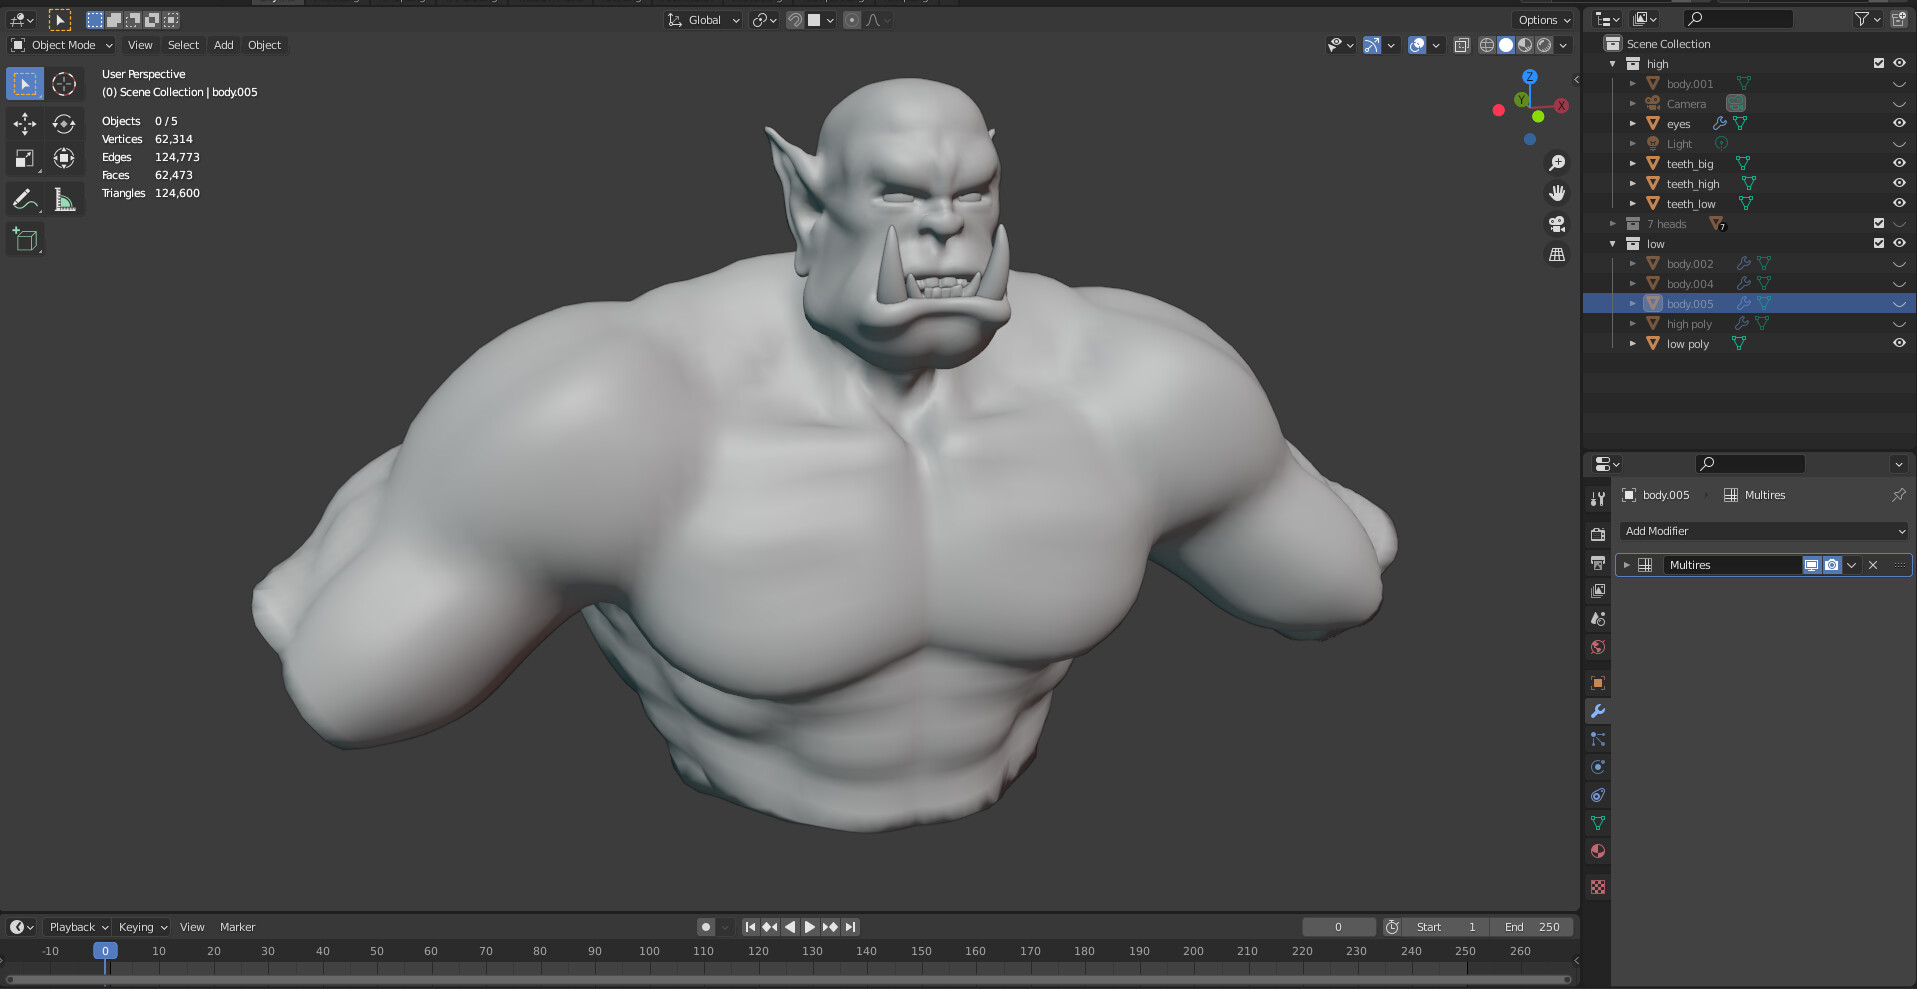Open Material properties tab

click(x=1598, y=851)
